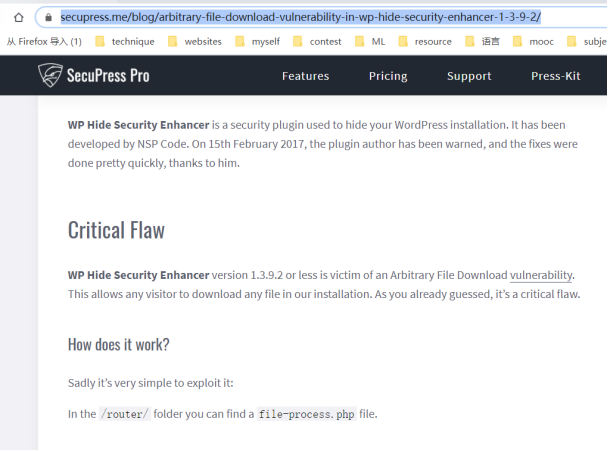This screenshot has height=451, width=608.
Task: Open the 'mooc' bookmarks folder
Action: (x=534, y=41)
